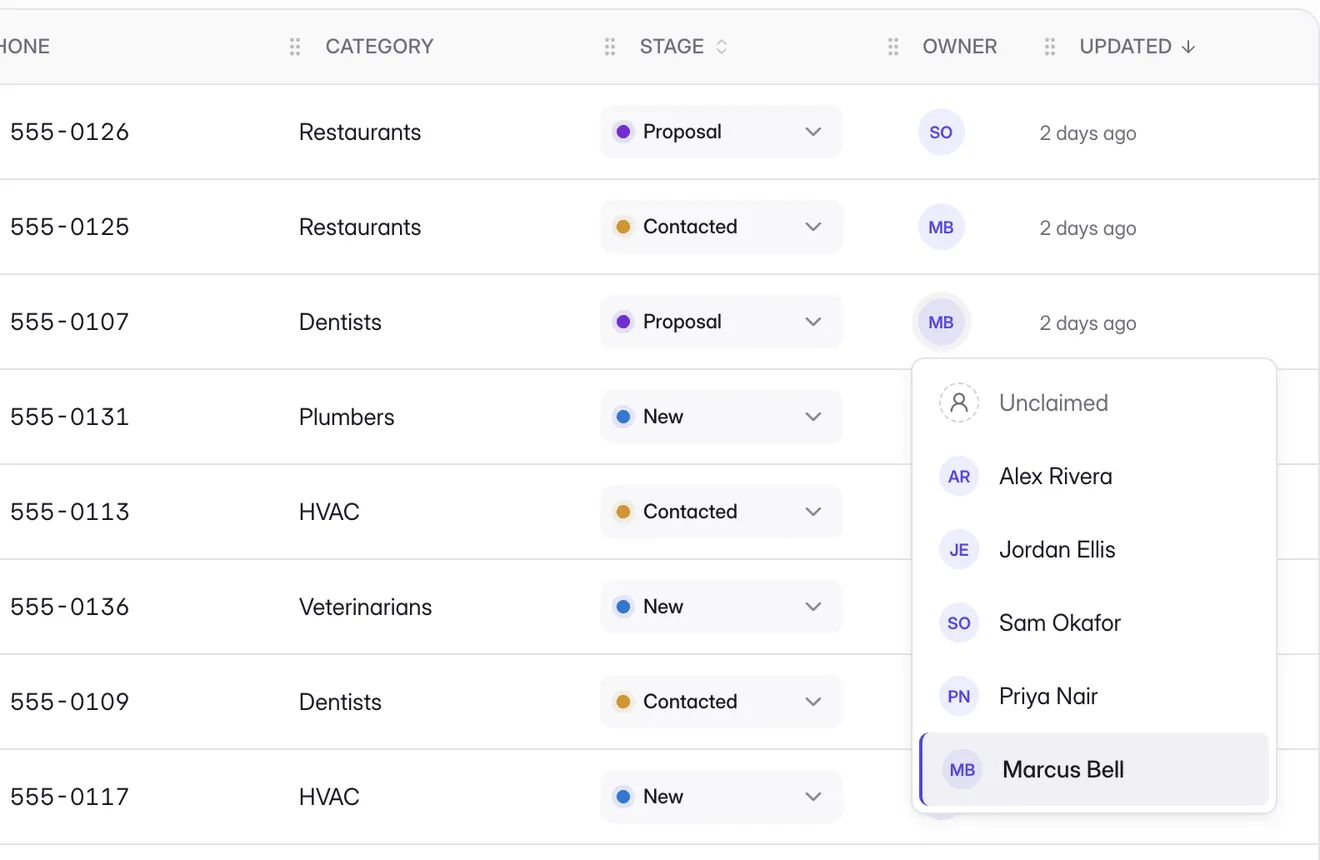
Task: Click the STAGE column drag handle
Action: 610,47
